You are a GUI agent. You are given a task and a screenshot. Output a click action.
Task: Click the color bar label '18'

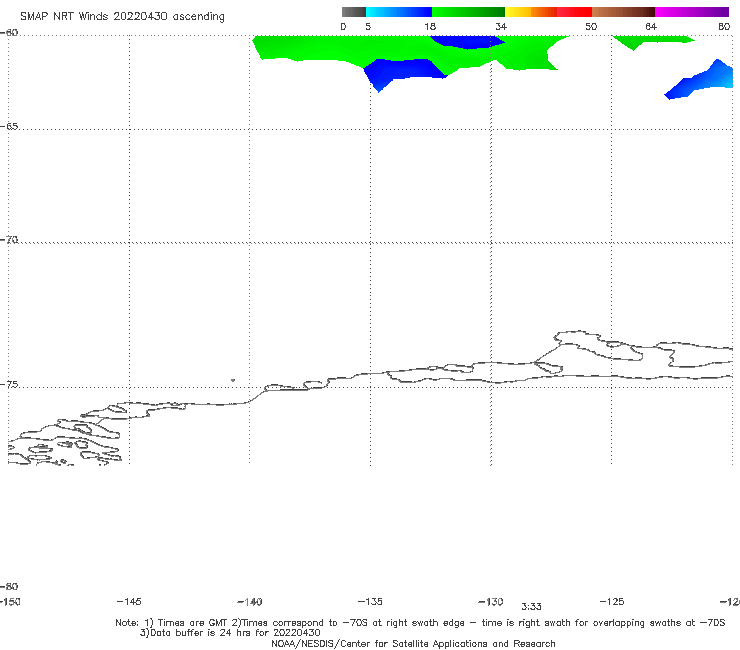pyautogui.click(x=430, y=26)
